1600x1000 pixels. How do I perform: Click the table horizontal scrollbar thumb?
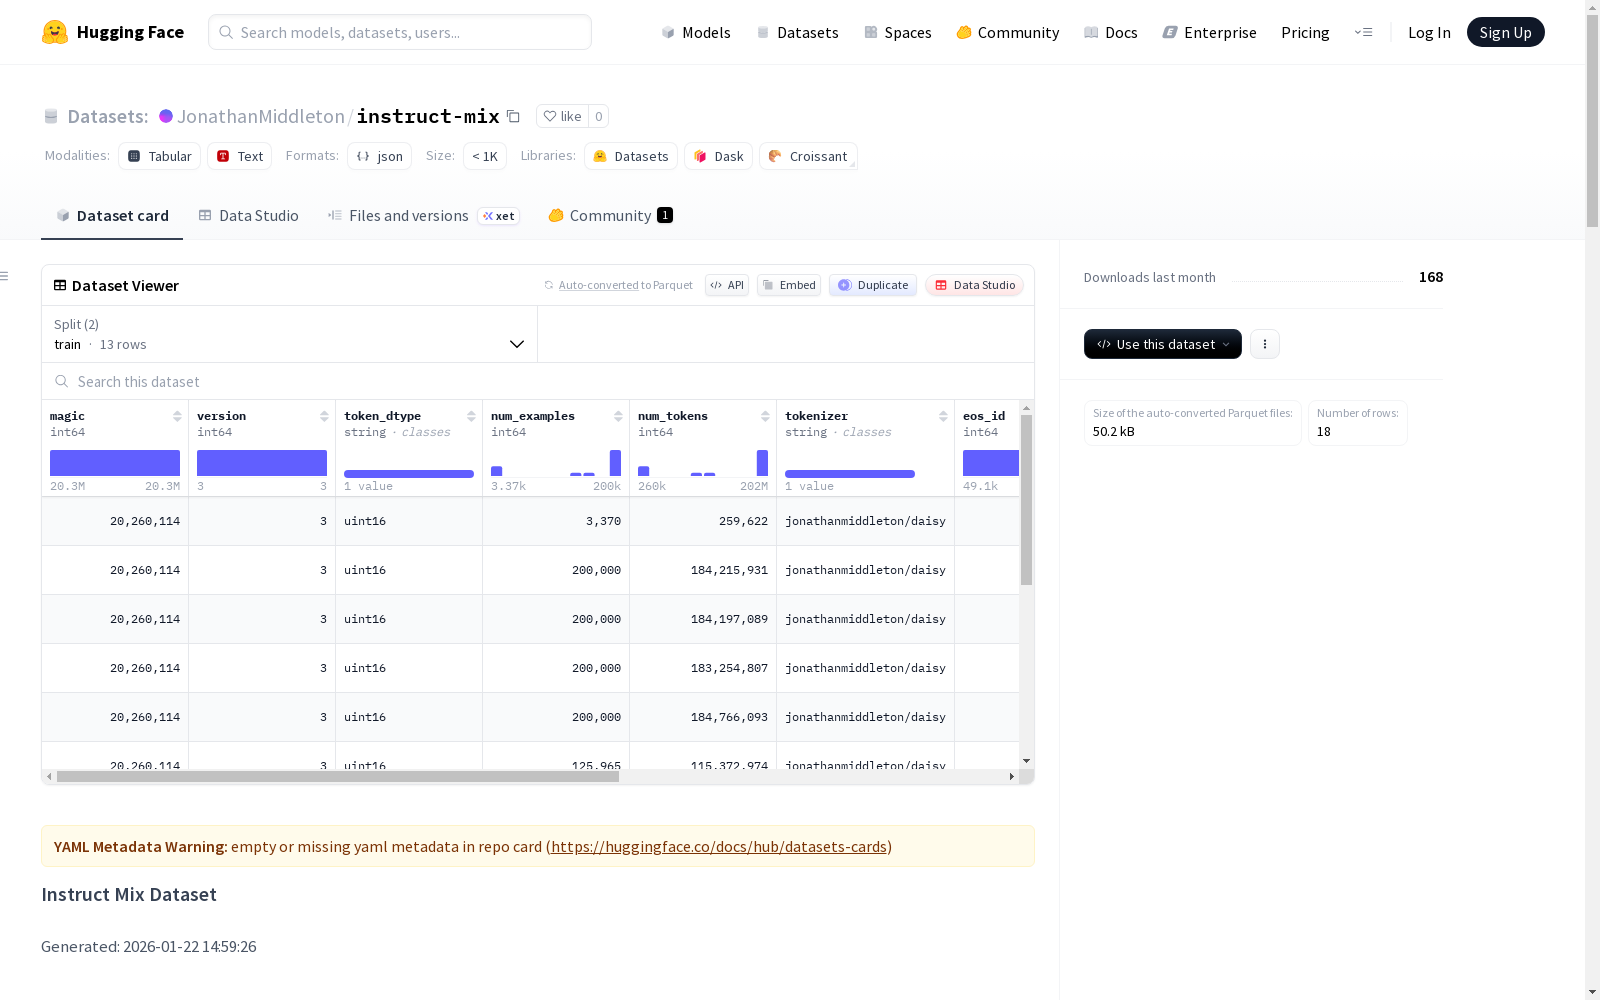[x=338, y=776]
